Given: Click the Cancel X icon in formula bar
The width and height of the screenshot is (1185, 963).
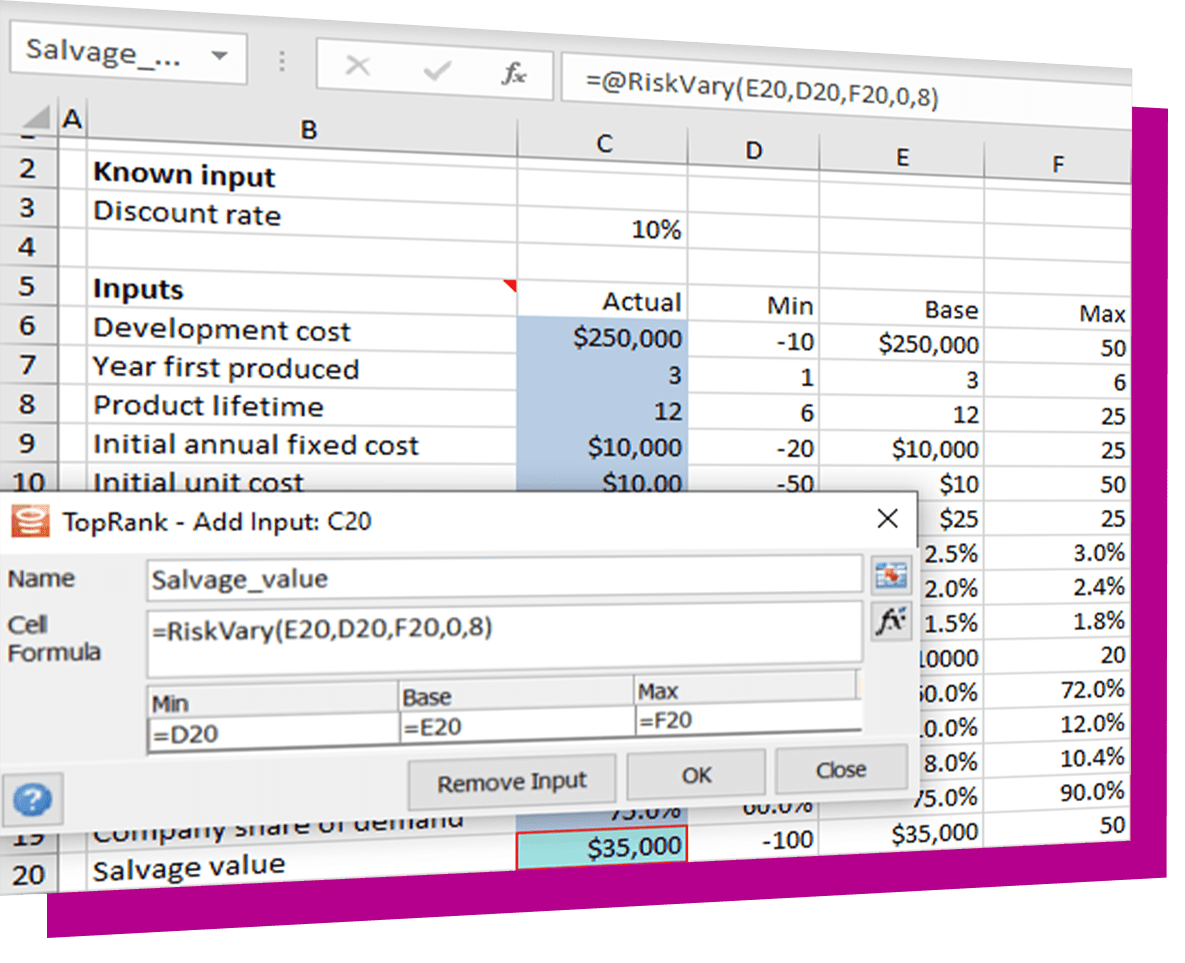Looking at the screenshot, I should [x=357, y=67].
